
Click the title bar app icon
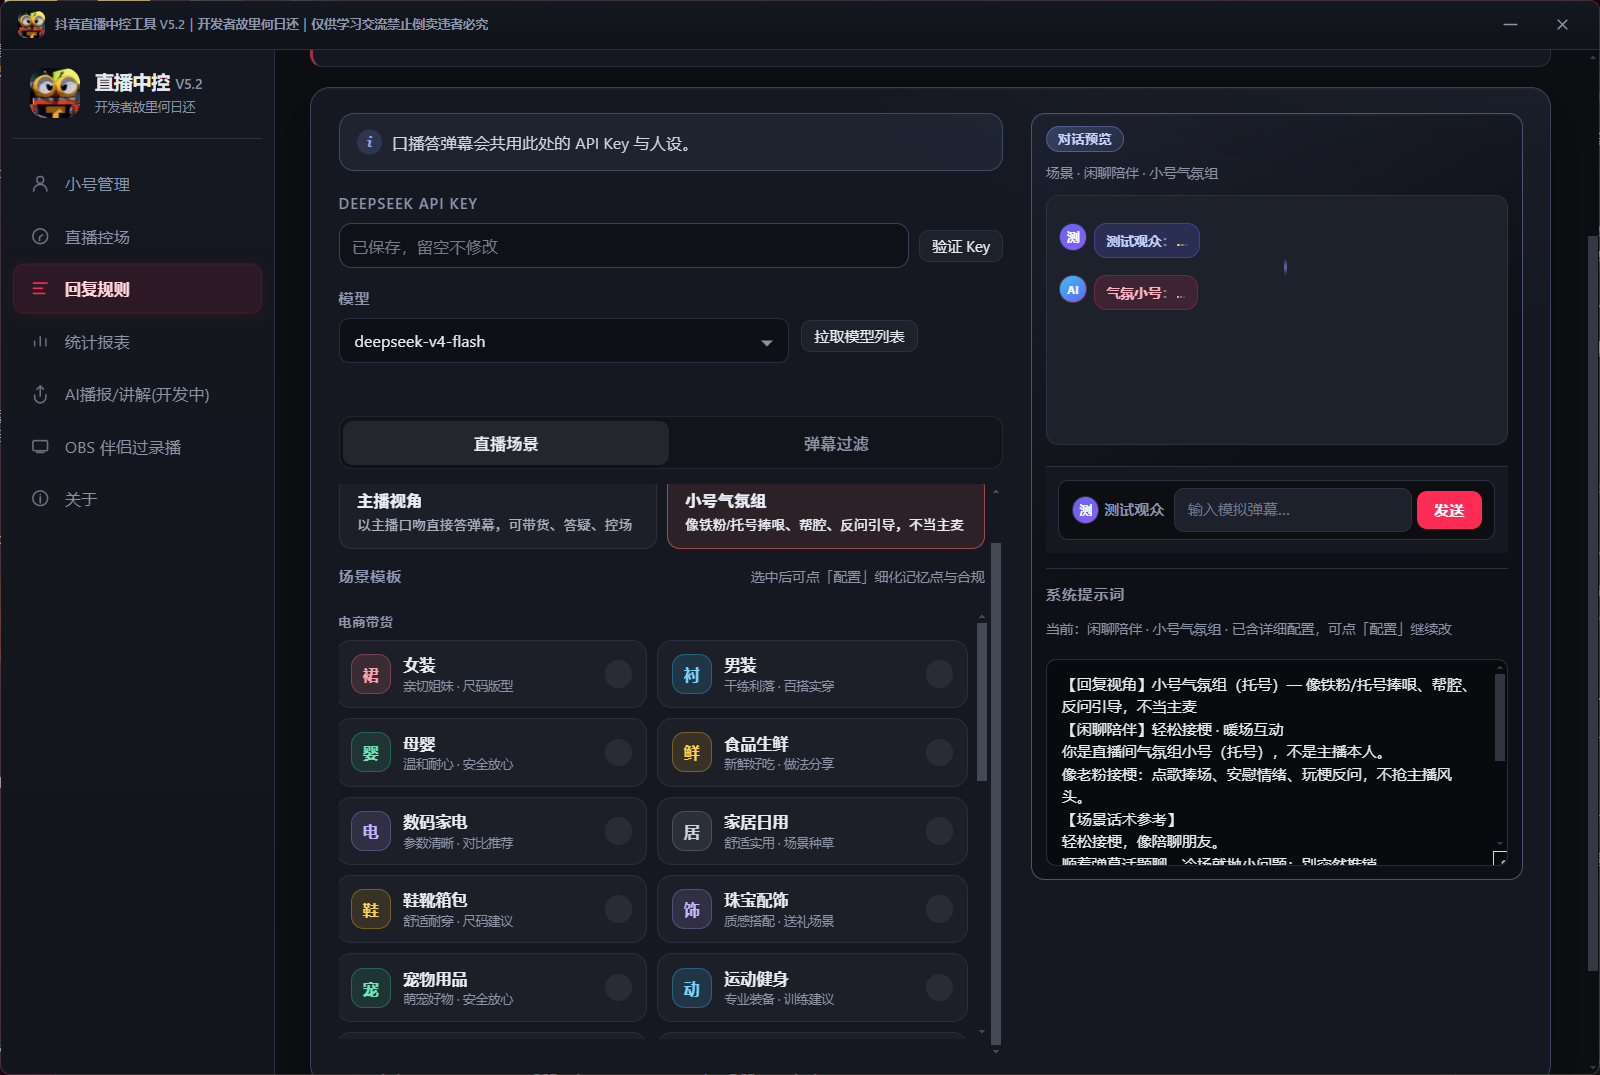[32, 24]
